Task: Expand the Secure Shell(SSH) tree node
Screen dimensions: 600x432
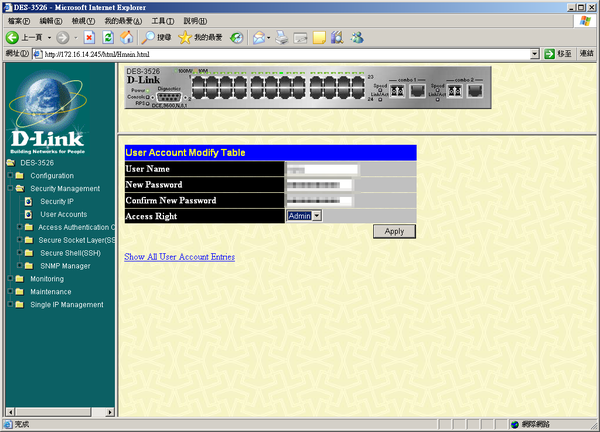Action: point(20,253)
